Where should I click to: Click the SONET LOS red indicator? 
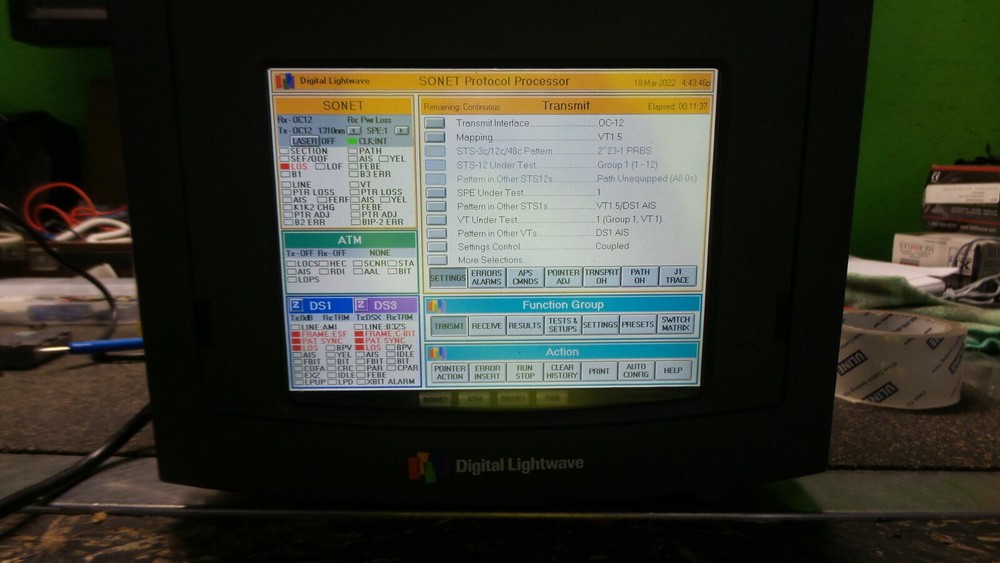point(285,166)
